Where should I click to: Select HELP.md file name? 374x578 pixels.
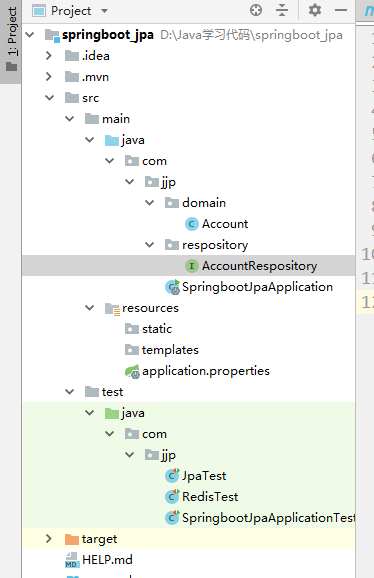point(107,560)
